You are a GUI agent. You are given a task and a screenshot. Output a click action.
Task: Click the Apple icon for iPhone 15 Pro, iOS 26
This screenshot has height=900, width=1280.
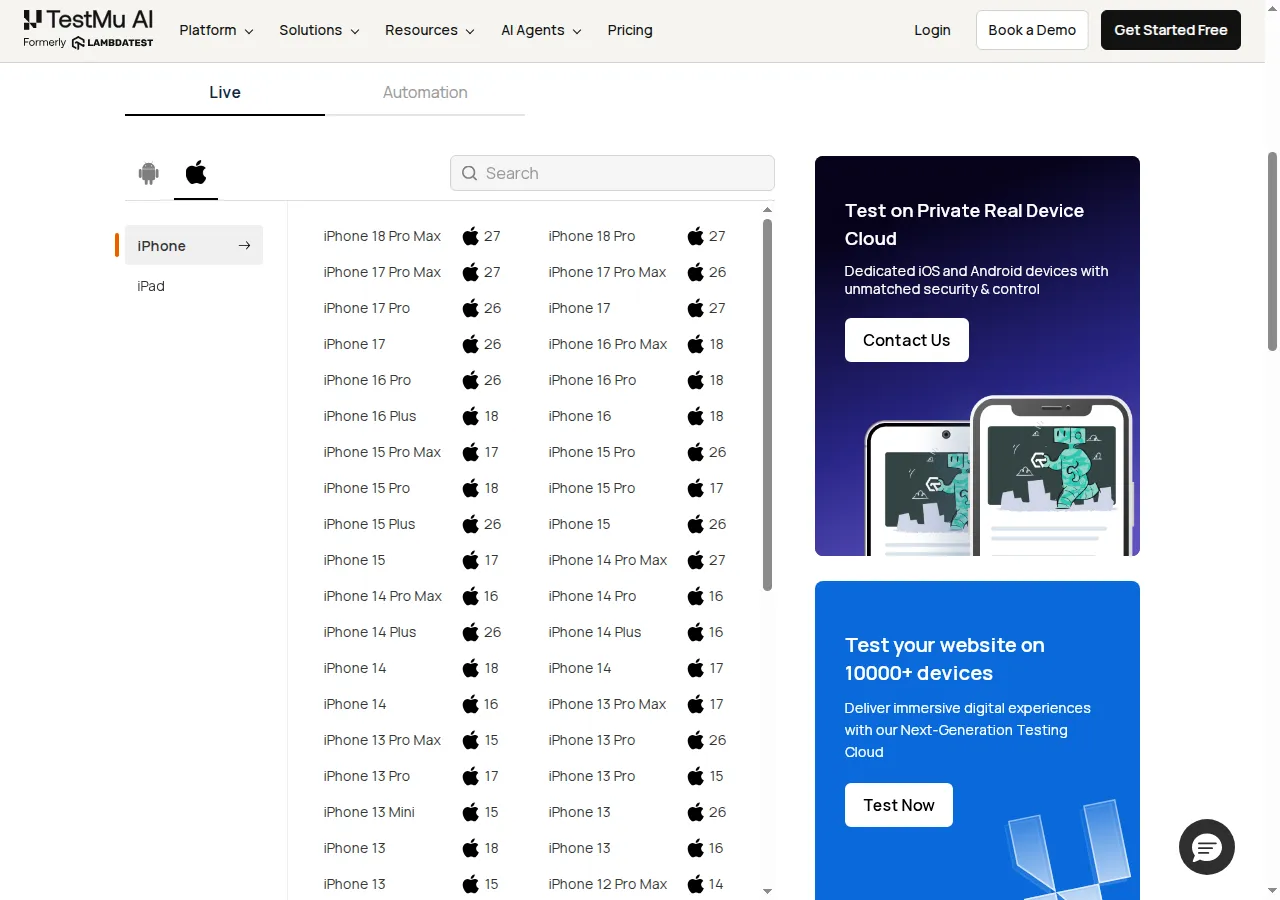point(696,452)
